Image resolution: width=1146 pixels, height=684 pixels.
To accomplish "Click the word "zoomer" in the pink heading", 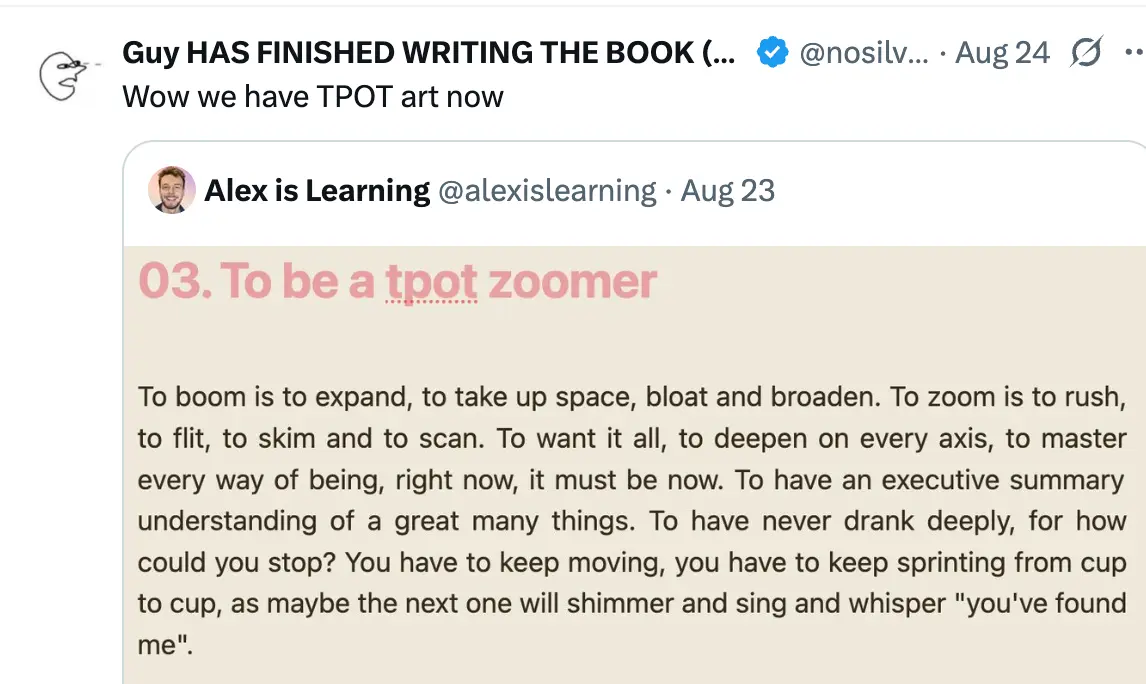I will 573,281.
